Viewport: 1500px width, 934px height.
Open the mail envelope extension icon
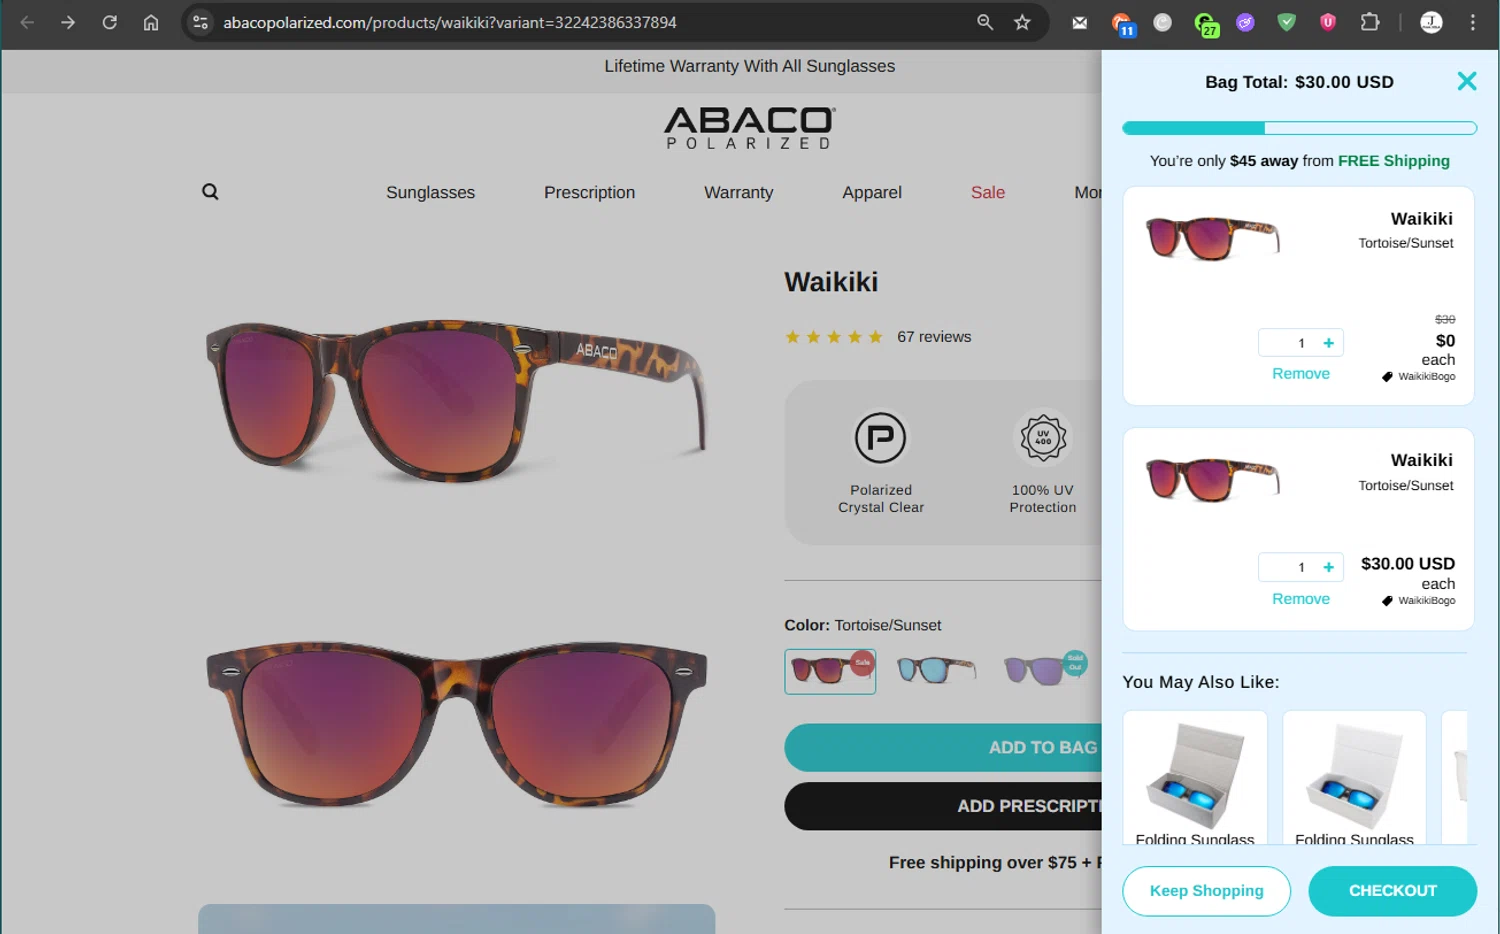click(x=1080, y=22)
